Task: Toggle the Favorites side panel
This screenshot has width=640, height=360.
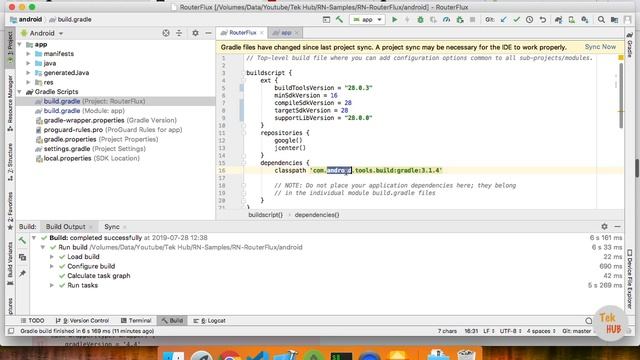Action: tap(10, 211)
